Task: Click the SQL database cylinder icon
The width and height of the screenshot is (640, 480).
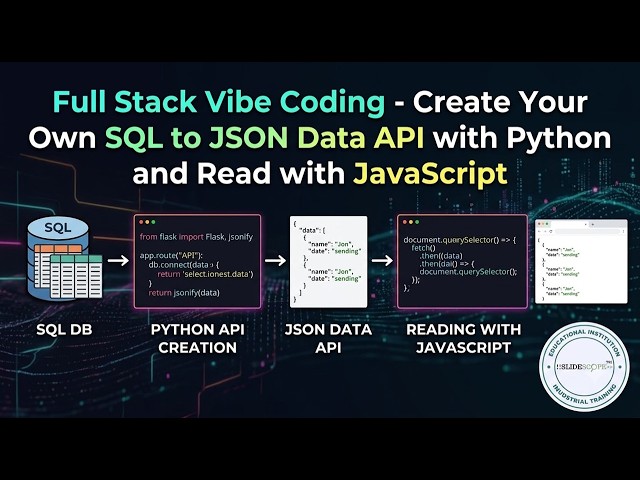Action: [64, 259]
